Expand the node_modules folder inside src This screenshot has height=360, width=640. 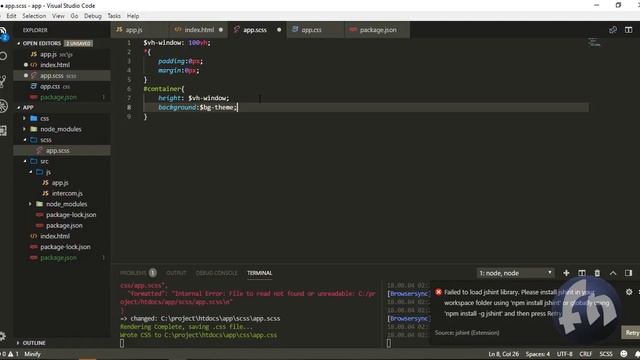30,204
